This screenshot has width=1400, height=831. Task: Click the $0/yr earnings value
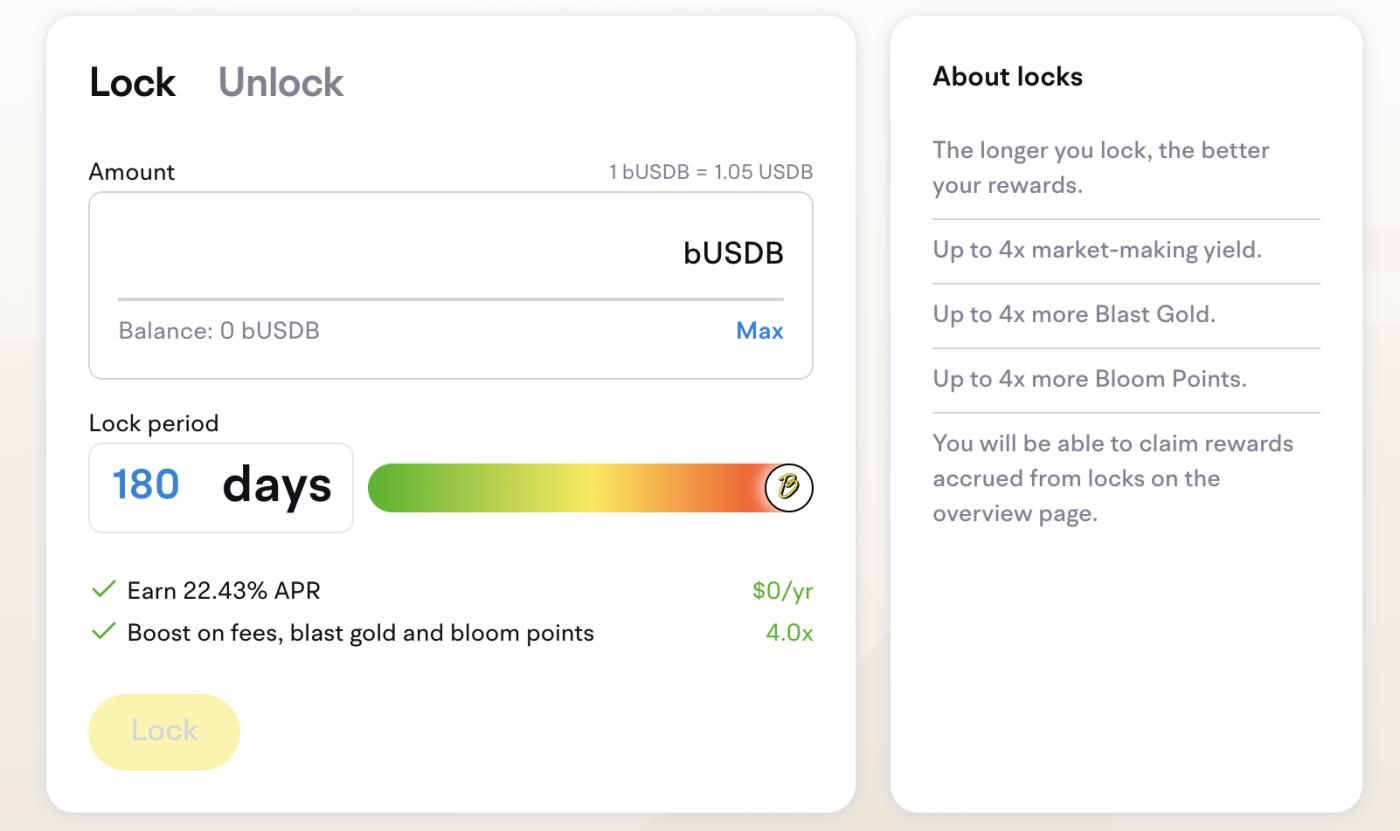click(x=782, y=591)
